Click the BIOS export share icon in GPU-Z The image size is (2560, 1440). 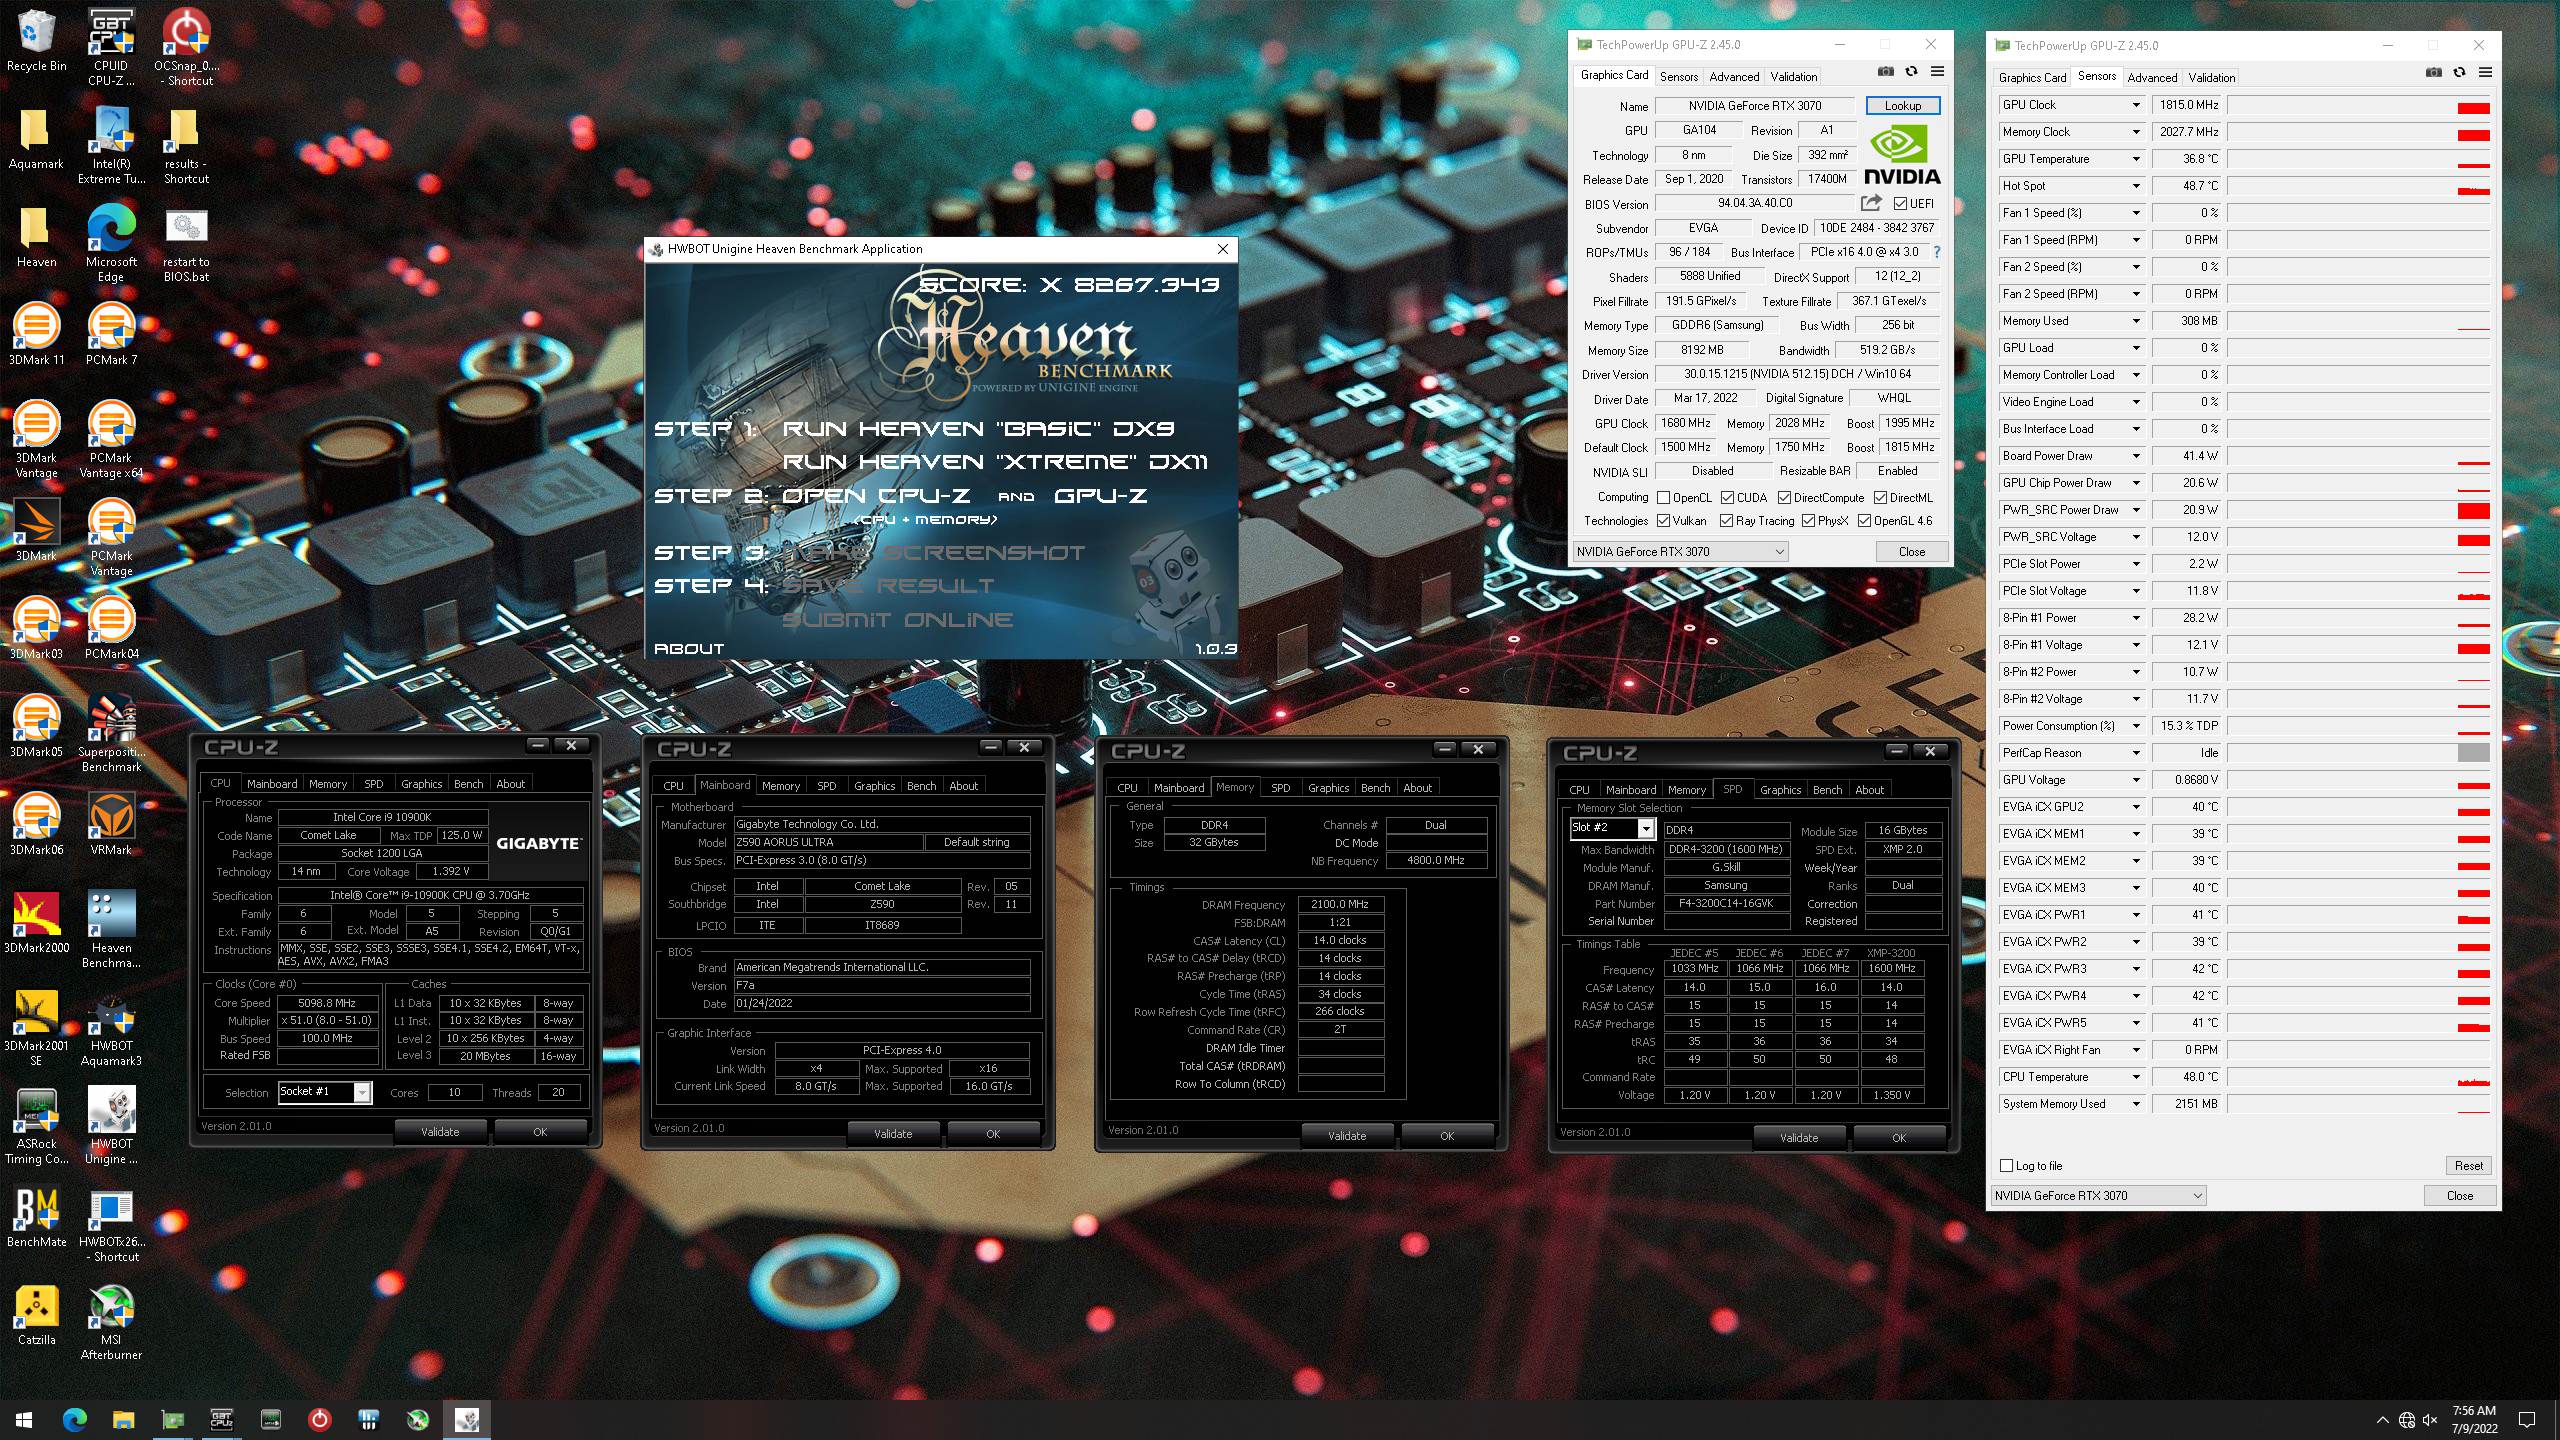point(1871,203)
